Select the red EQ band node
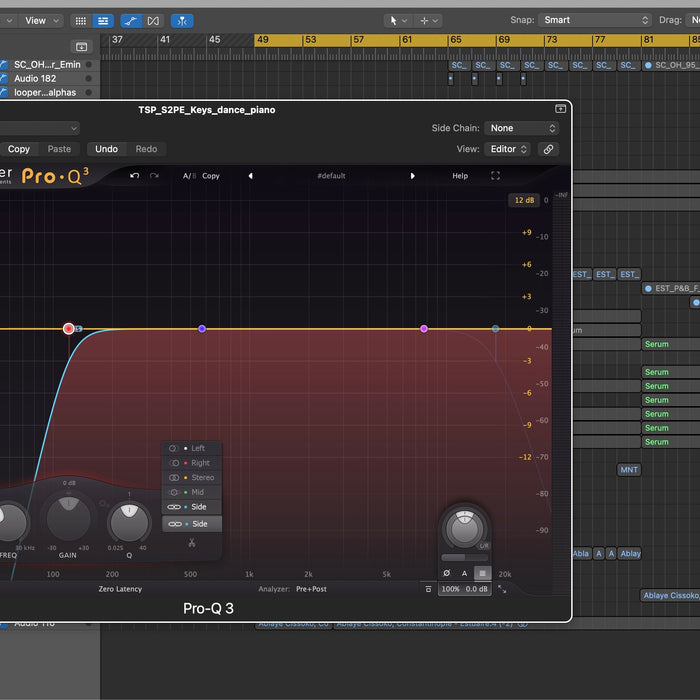Image resolution: width=700 pixels, height=700 pixels. (69, 329)
